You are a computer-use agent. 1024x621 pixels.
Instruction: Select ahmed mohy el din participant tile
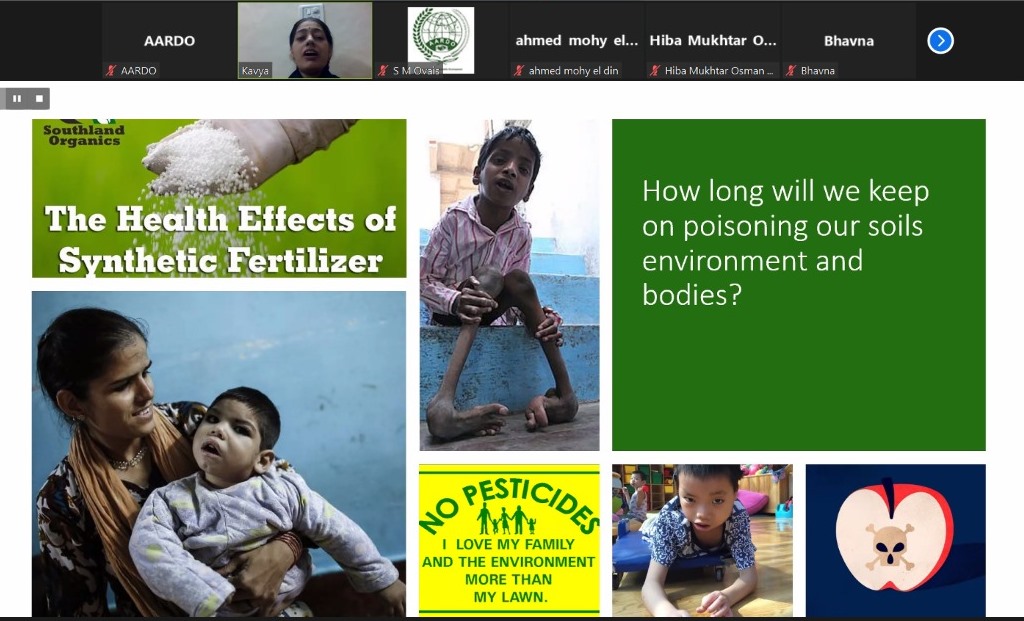[x=577, y=40]
